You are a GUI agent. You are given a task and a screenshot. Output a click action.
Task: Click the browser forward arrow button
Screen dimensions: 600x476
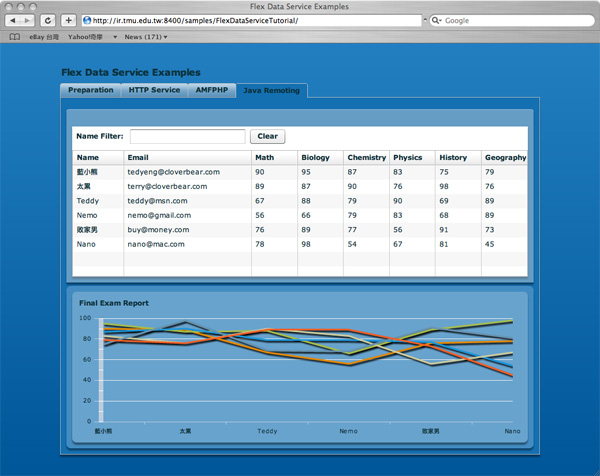pos(27,20)
